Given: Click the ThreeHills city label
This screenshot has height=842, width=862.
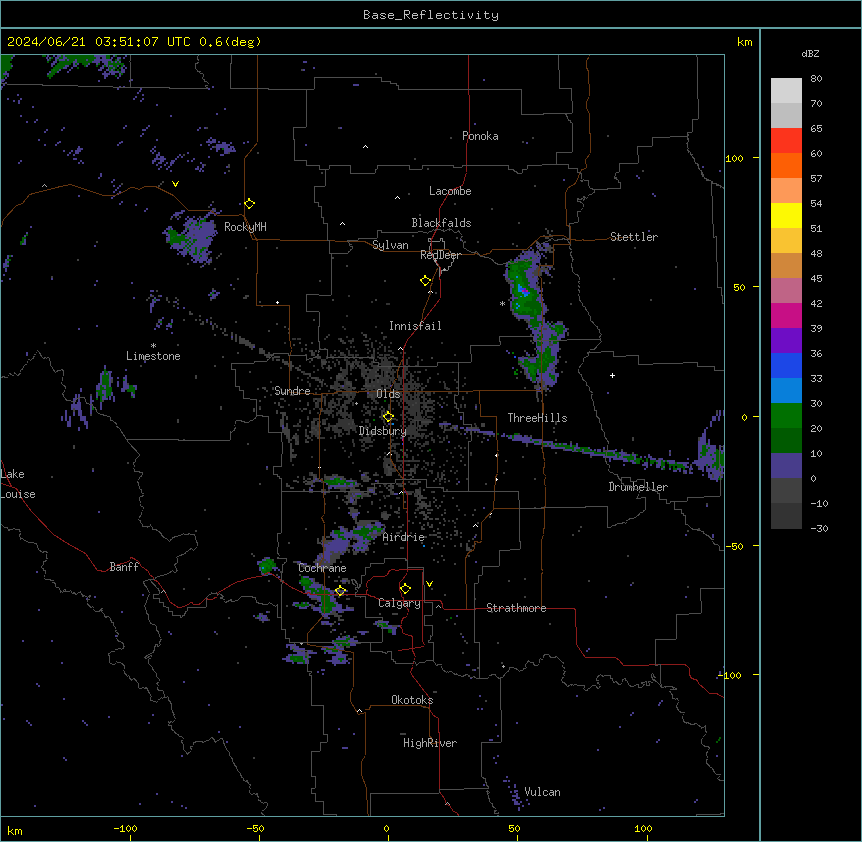Looking at the screenshot, I should pyautogui.click(x=537, y=418).
